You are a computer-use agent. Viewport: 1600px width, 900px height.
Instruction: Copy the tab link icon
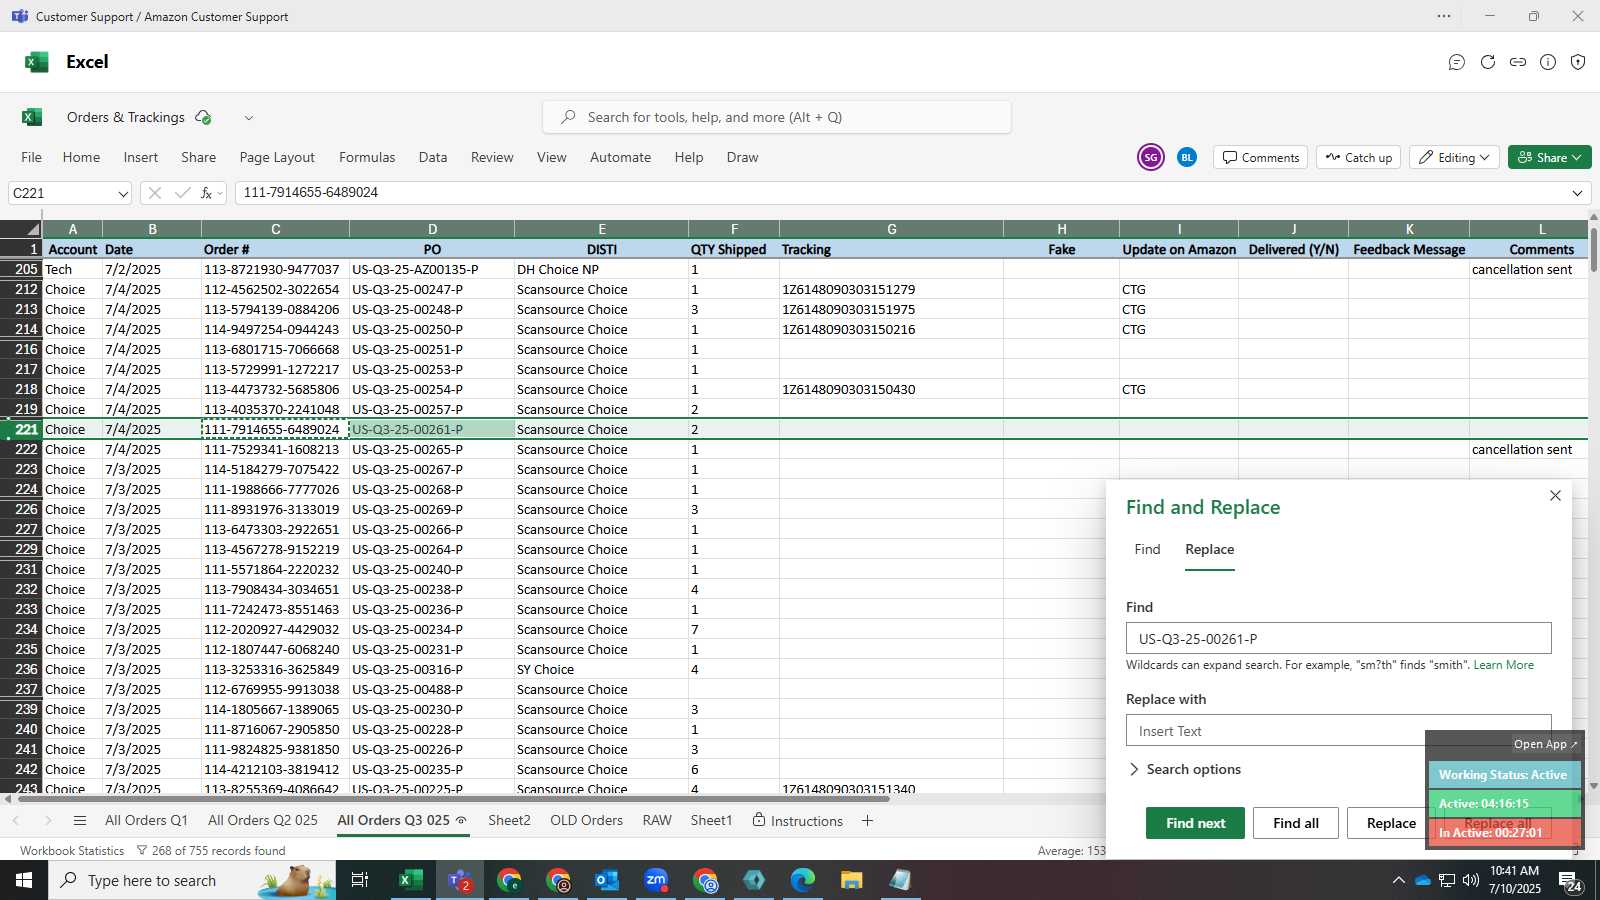point(1518,62)
